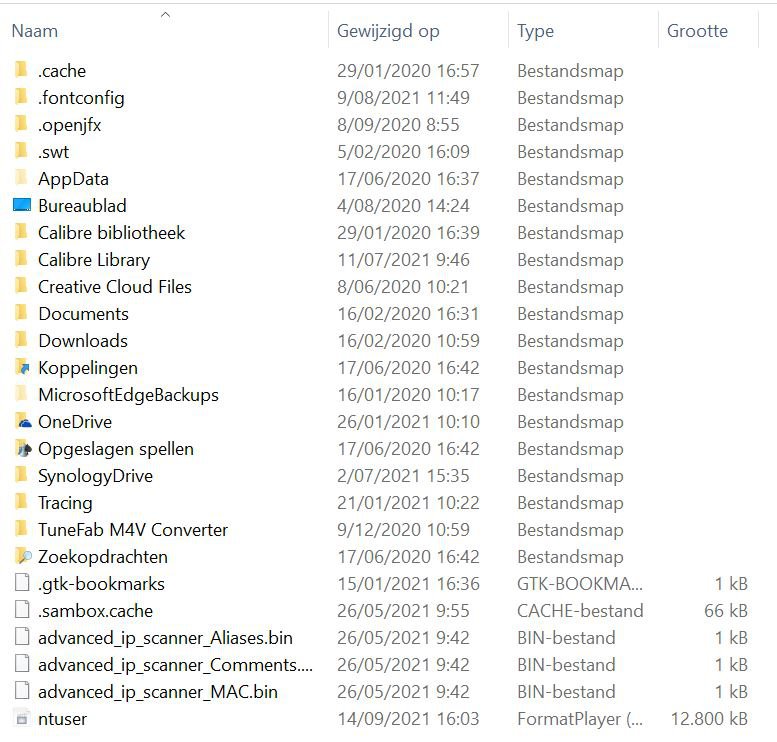Select the folder name Documents

(x=83, y=314)
